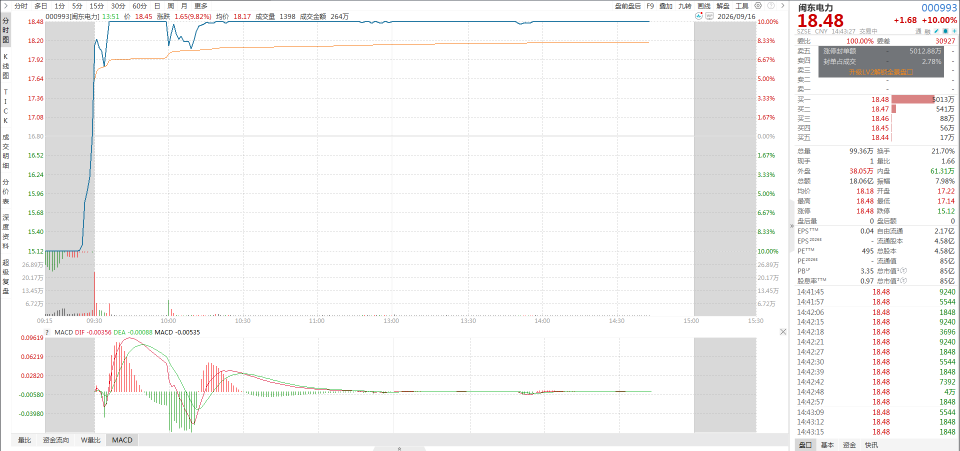This screenshot has height=451, width=960.
Task: Select the 周 weekly period
Action: coord(170,6)
